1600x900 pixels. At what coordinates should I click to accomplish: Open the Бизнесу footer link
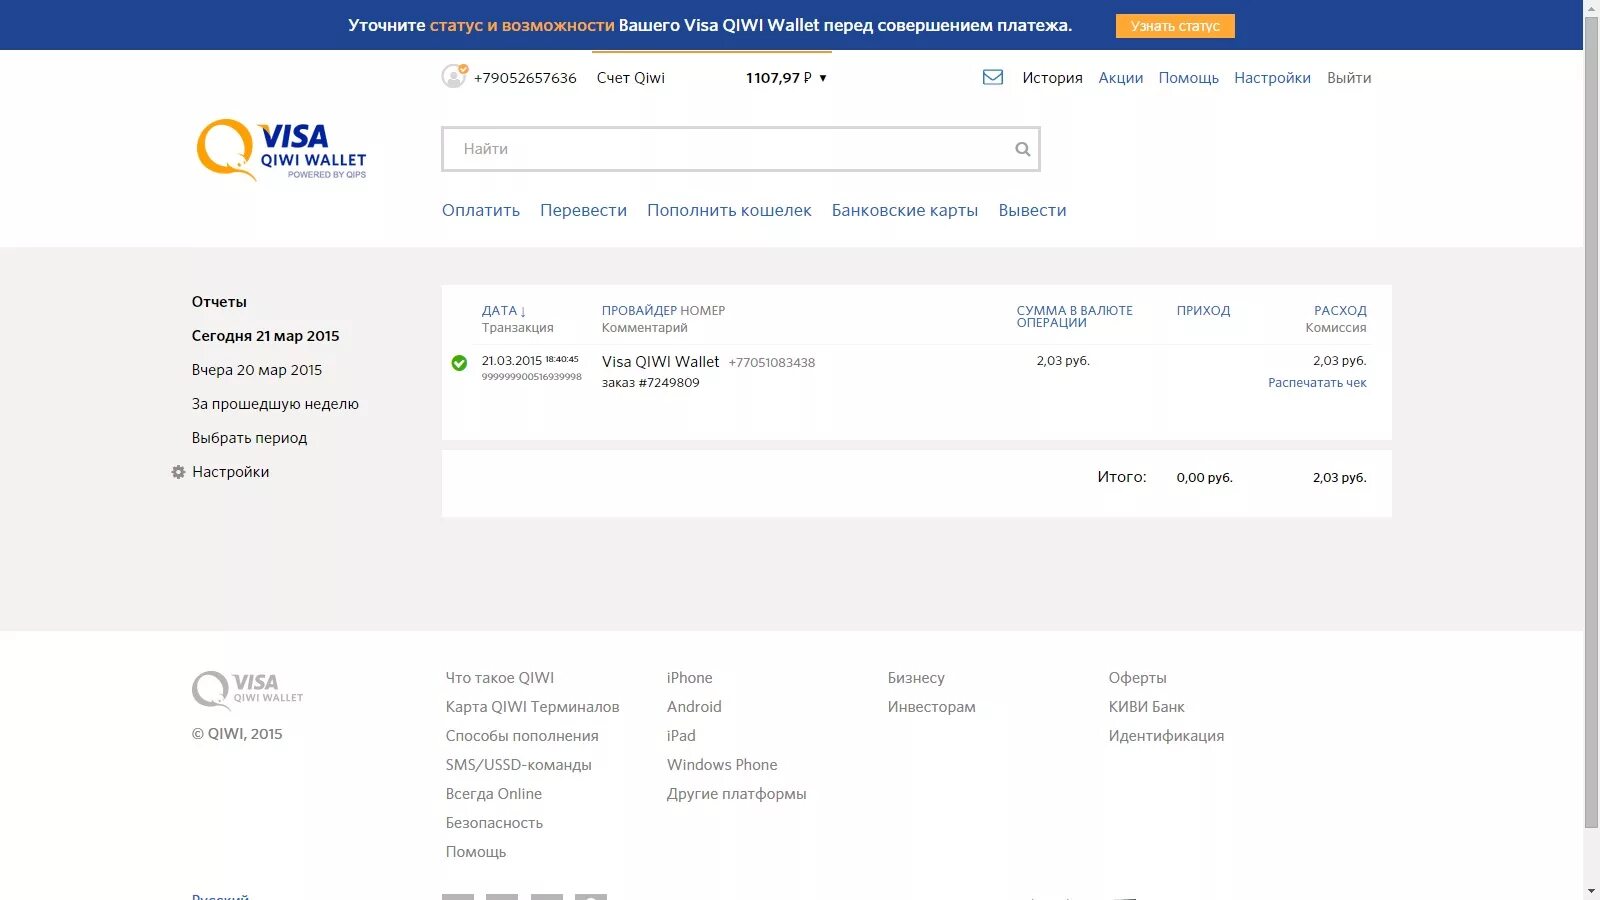(916, 678)
